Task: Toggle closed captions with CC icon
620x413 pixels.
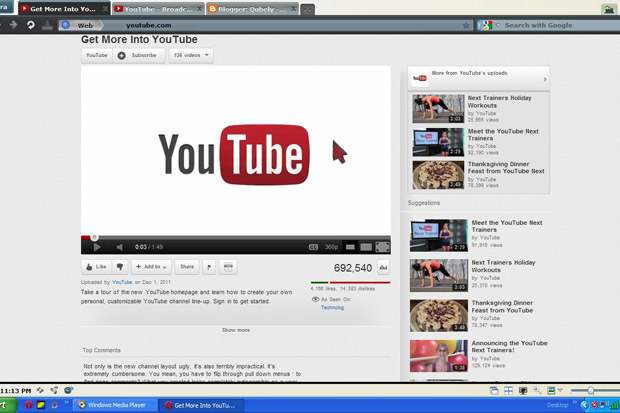Action: pyautogui.click(x=313, y=247)
